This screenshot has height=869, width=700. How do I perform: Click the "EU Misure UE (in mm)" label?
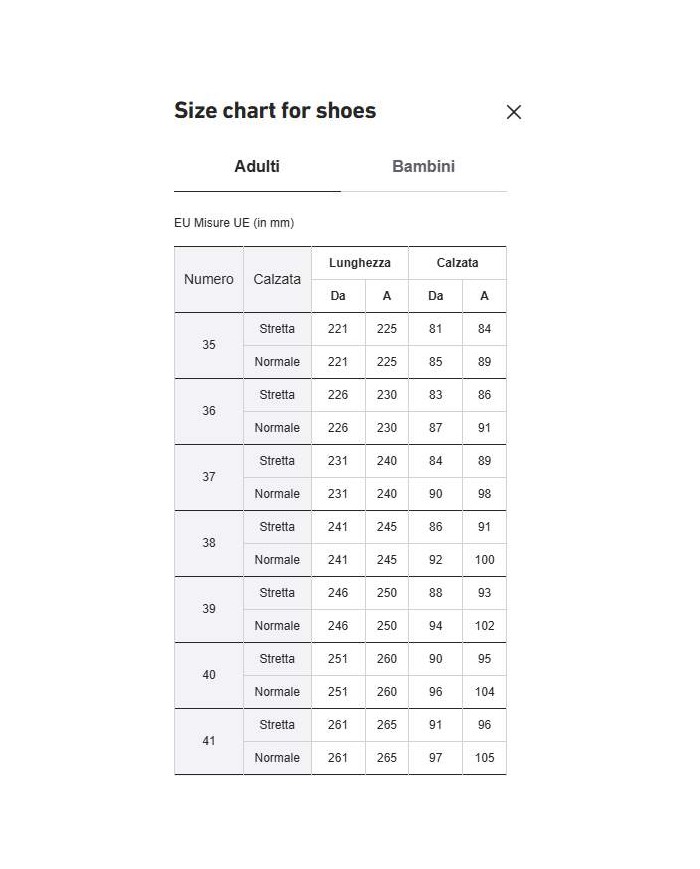coord(234,223)
